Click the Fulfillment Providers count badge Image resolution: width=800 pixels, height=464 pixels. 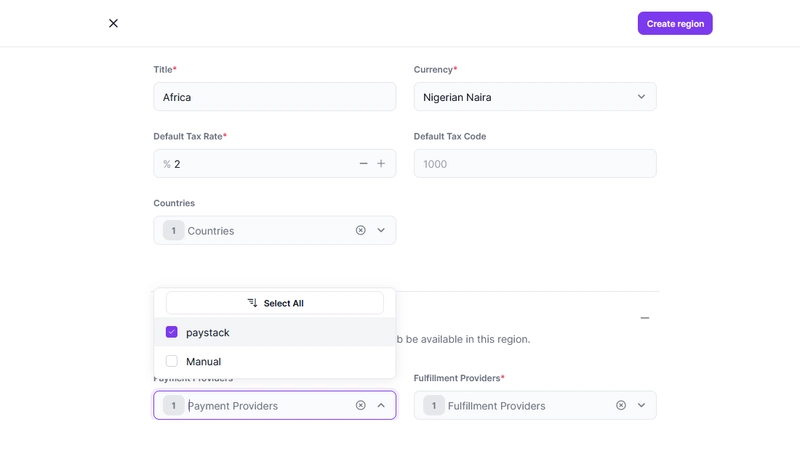434,406
